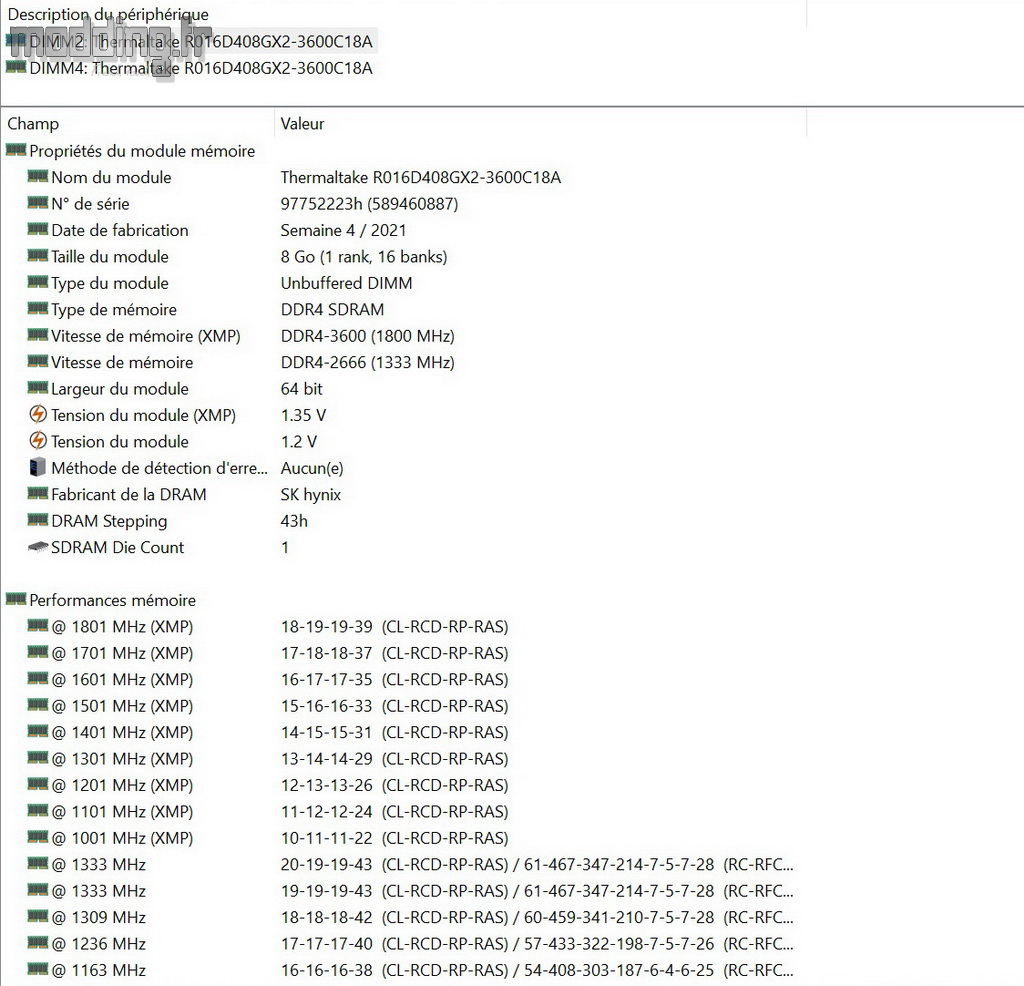Click the Performances mémoire group icon
Viewport: 1024px width, 986px height.
[16, 599]
